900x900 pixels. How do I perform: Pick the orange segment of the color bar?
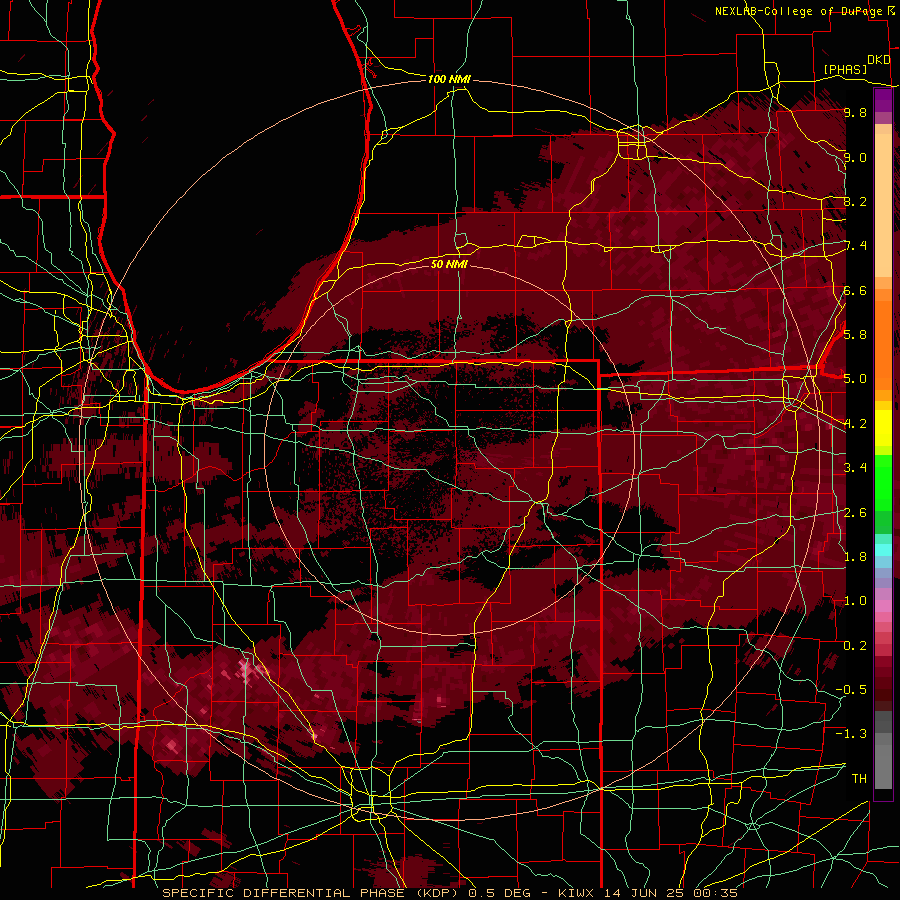[x=883, y=346]
